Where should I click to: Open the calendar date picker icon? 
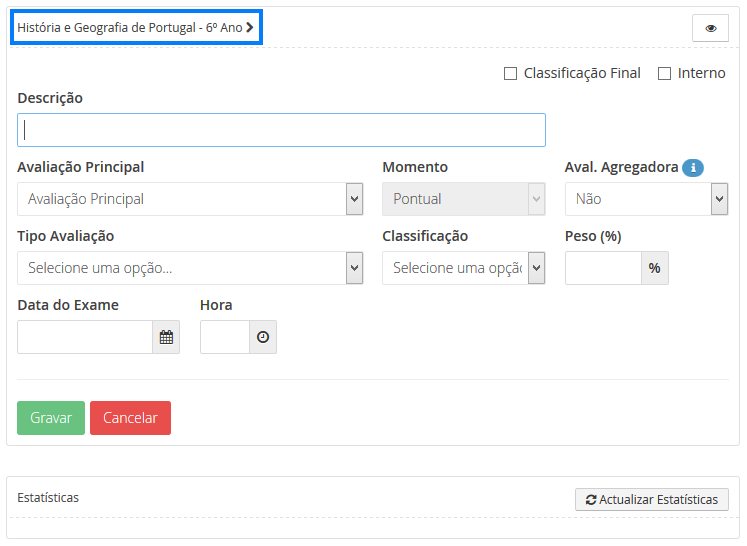[x=166, y=338]
